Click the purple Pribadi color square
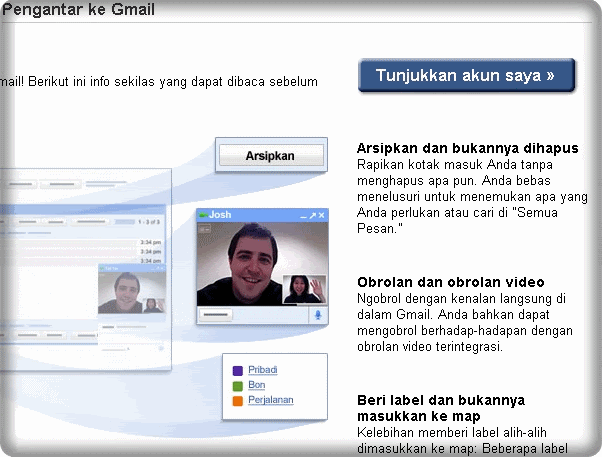Image resolution: width=602 pixels, height=457 pixels. 238,371
